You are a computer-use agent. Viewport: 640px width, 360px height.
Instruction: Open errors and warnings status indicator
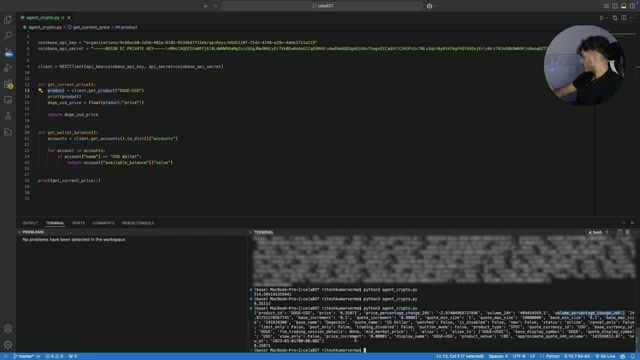tap(54, 356)
